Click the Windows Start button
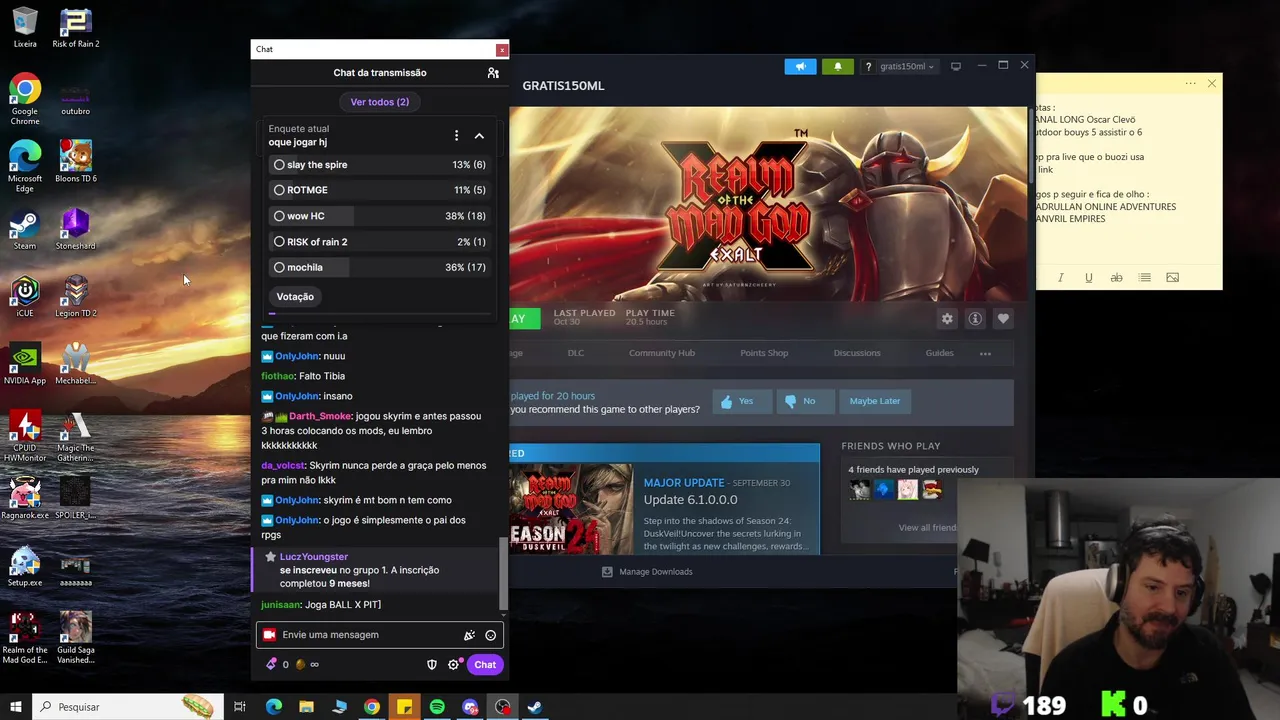This screenshot has height=720, width=1280. coord(15,707)
